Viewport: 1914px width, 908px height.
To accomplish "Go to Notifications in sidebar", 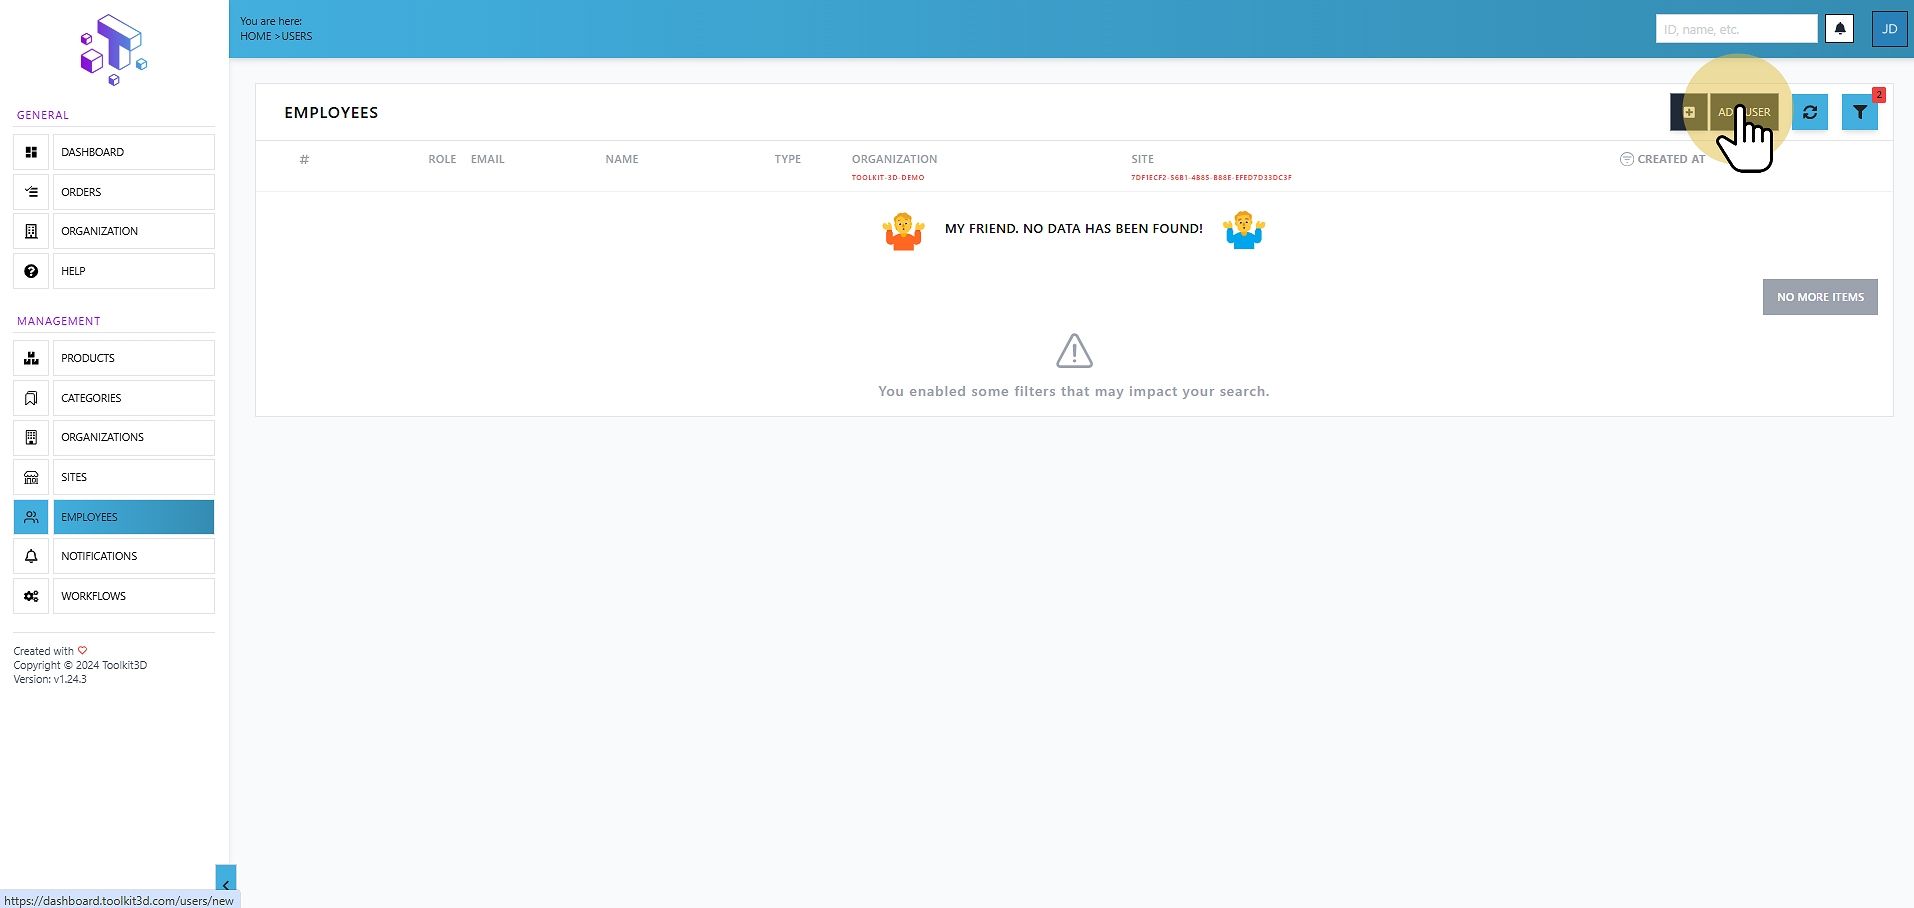I will pyautogui.click(x=133, y=556).
